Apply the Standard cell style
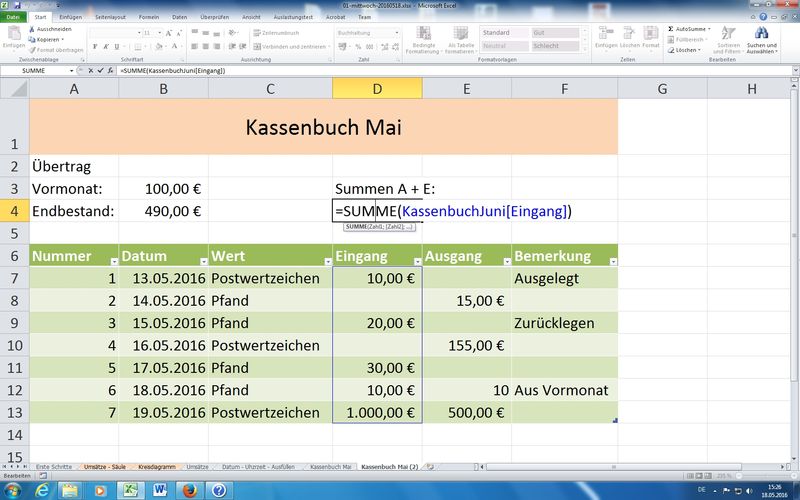Image resolution: width=800 pixels, height=500 pixels. tap(505, 33)
